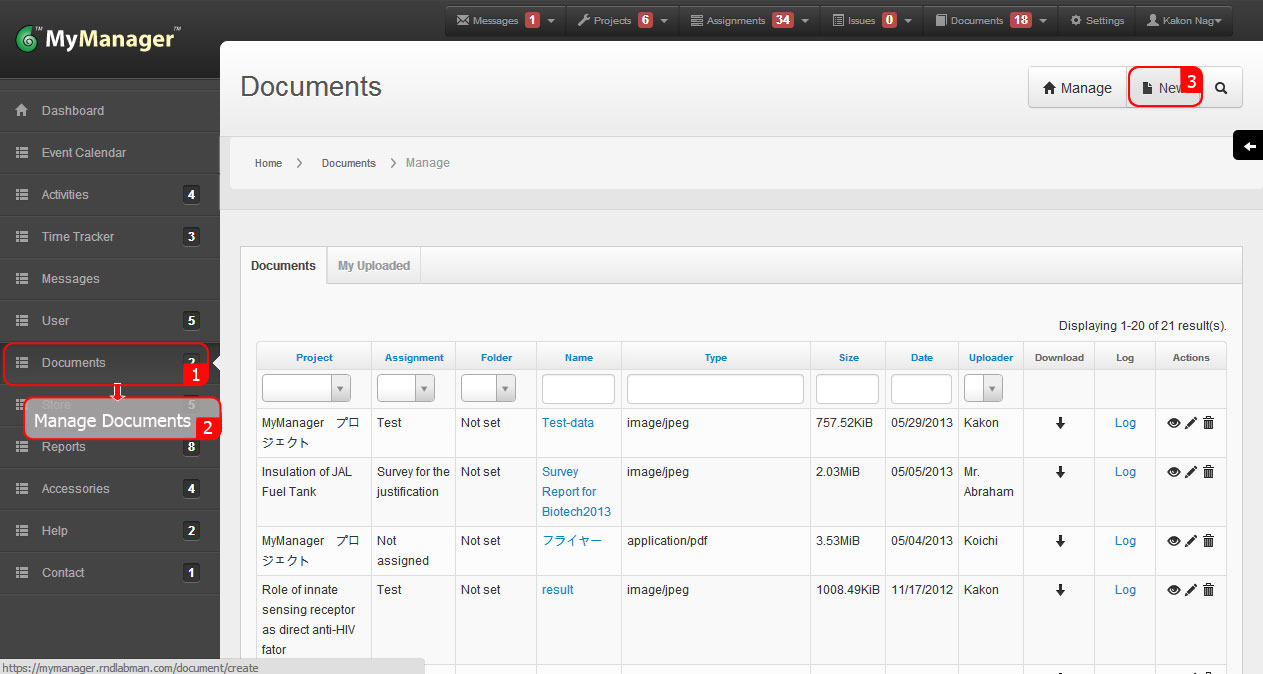Click the Name filter input field
The width and height of the screenshot is (1263, 674).
pyautogui.click(x=578, y=389)
